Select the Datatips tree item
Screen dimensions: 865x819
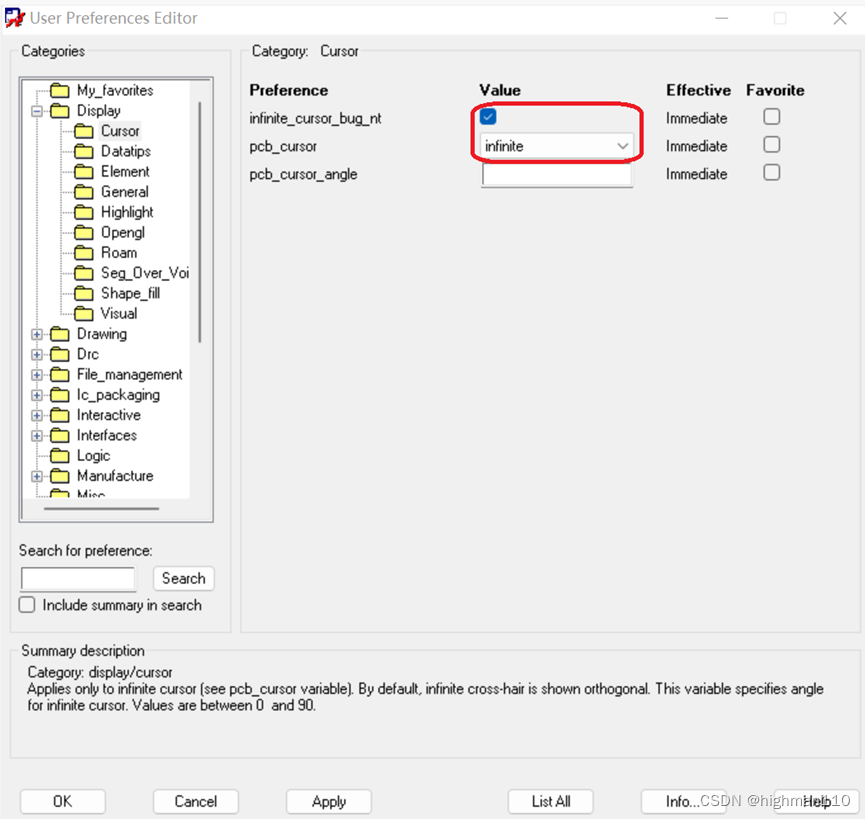(126, 151)
